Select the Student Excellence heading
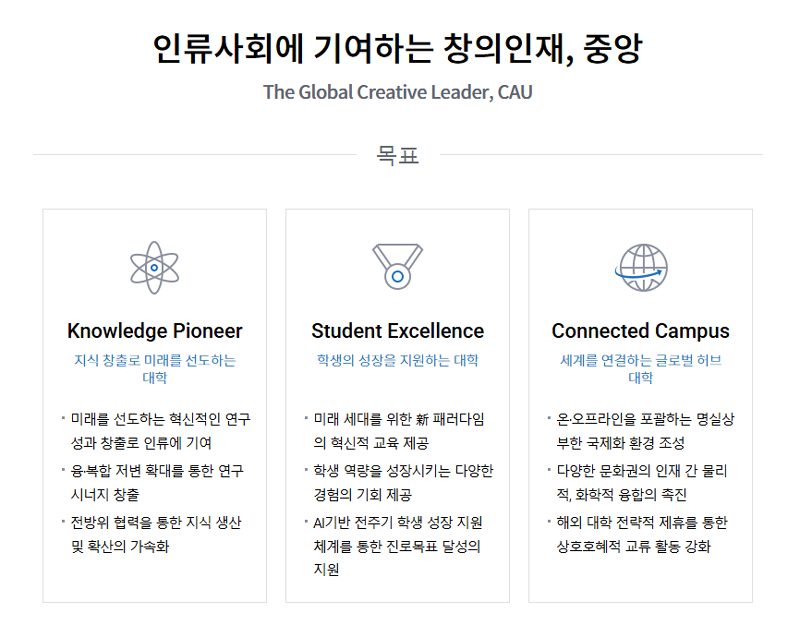800x625 pixels. click(397, 331)
